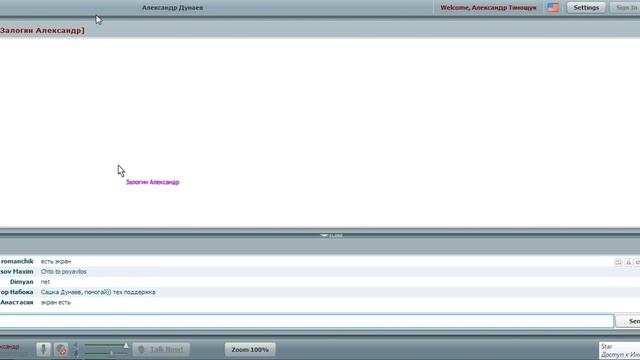Click the username Анастасия in chat

[17, 302]
